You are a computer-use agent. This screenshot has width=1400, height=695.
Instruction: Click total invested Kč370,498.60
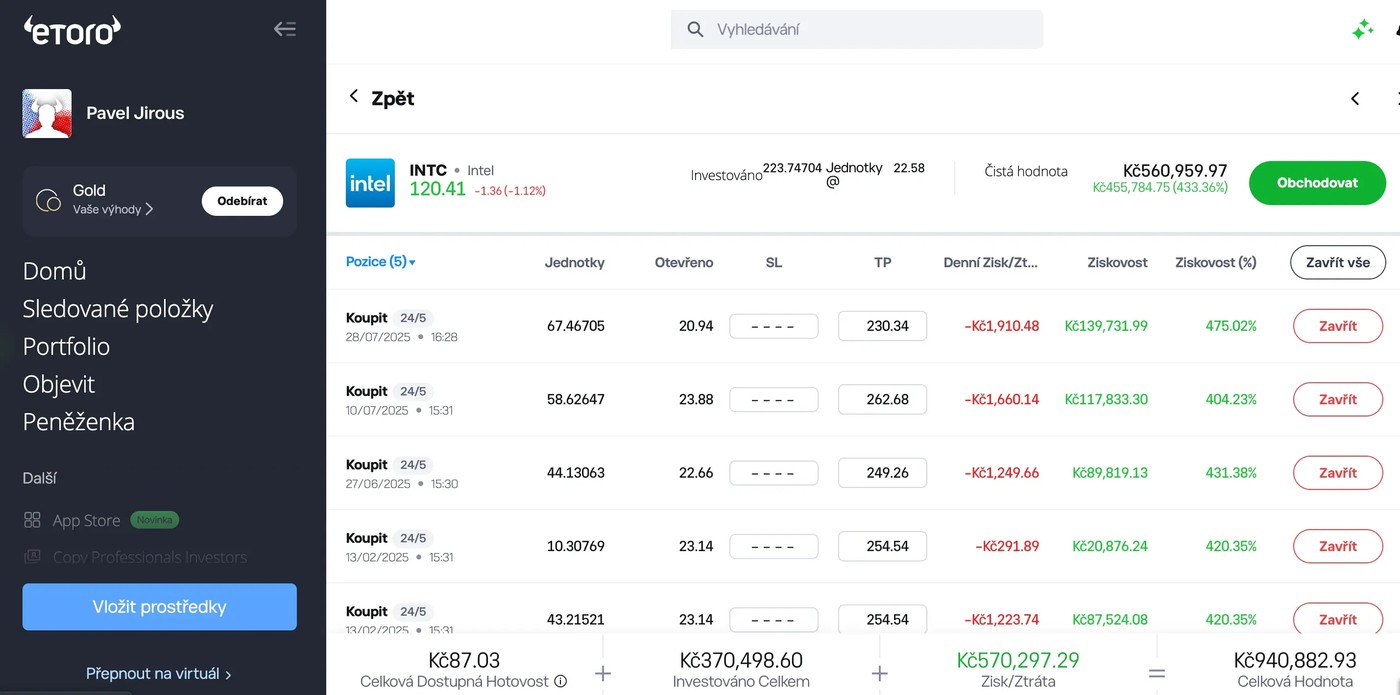741,661
